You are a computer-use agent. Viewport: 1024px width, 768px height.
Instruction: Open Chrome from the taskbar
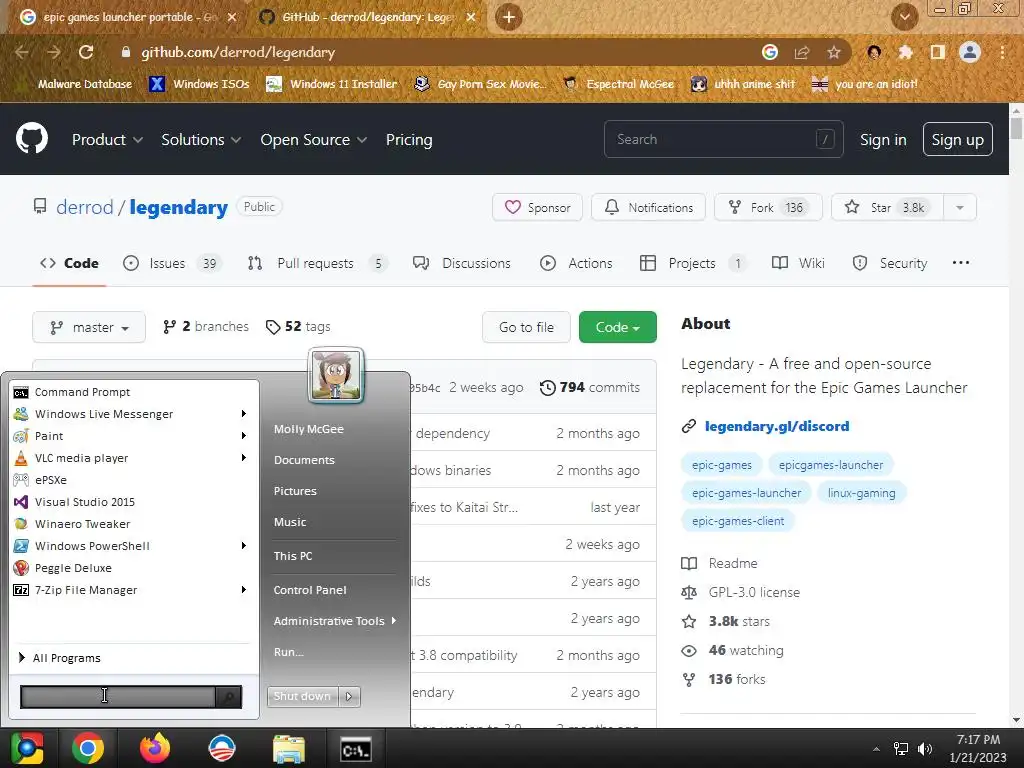88,748
